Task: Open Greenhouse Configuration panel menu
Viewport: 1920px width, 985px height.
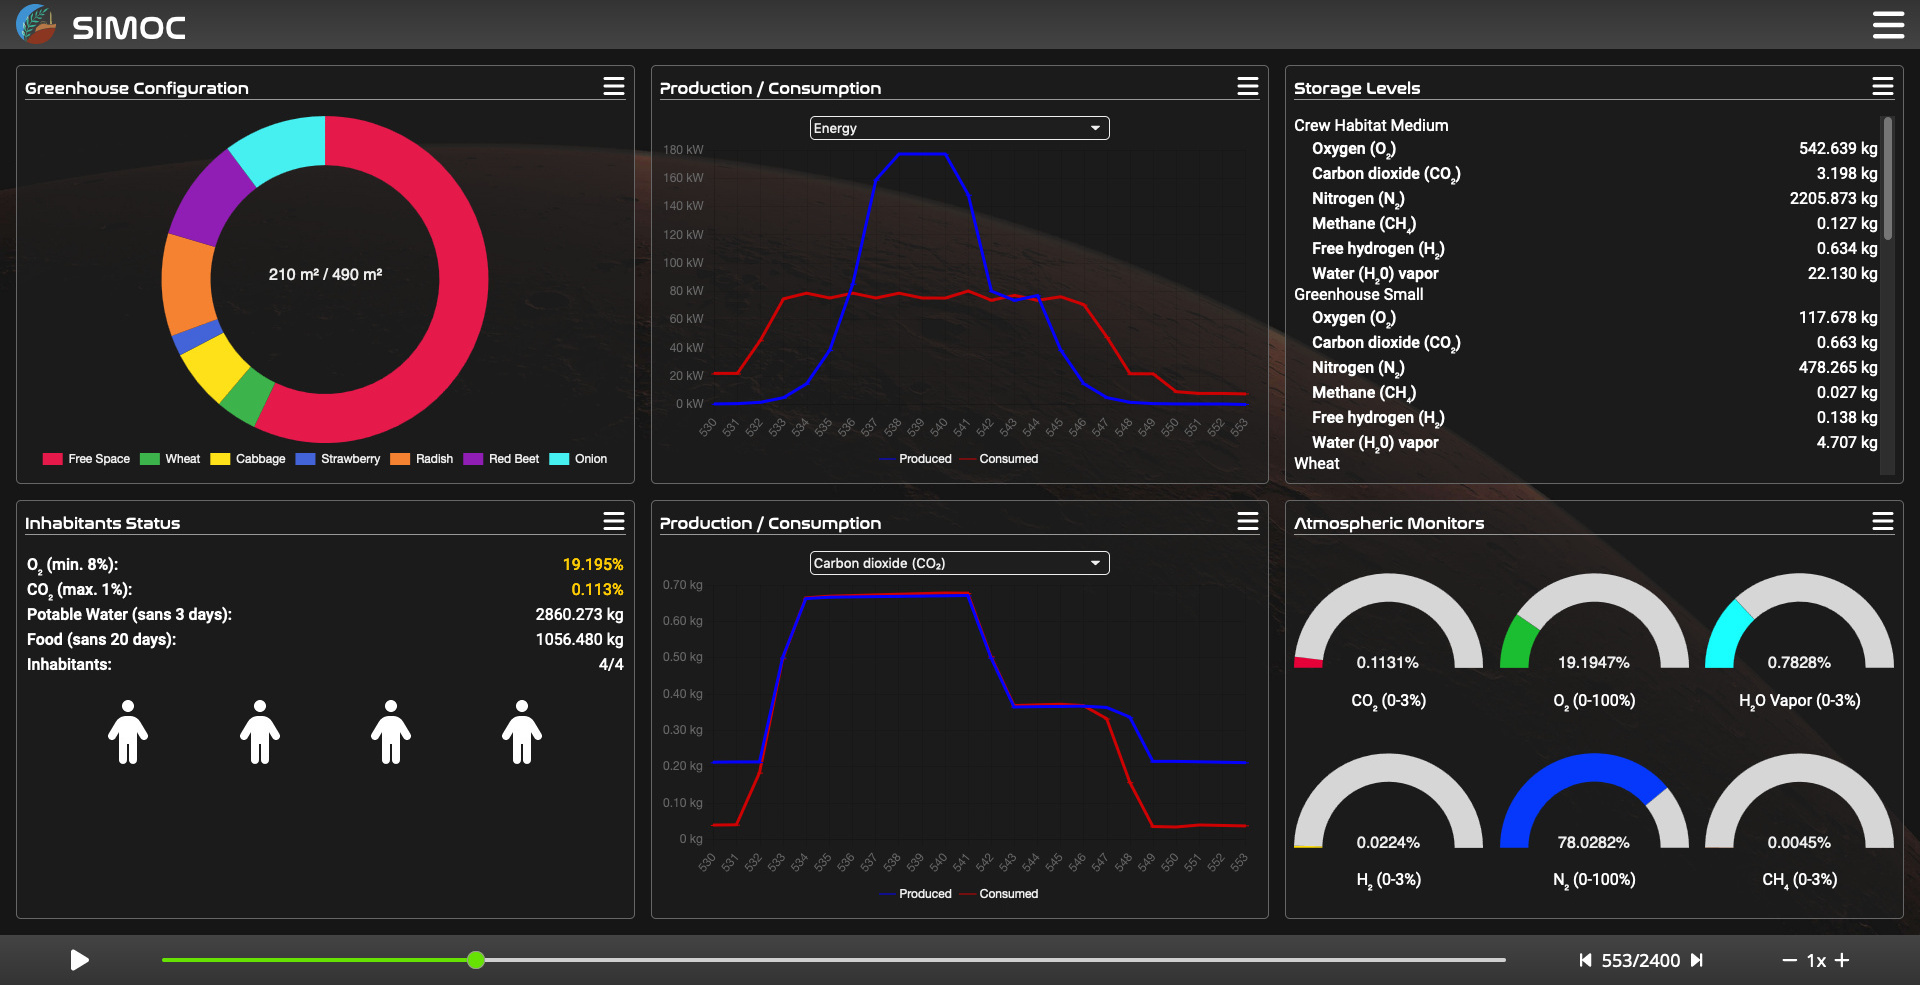Action: [x=613, y=87]
